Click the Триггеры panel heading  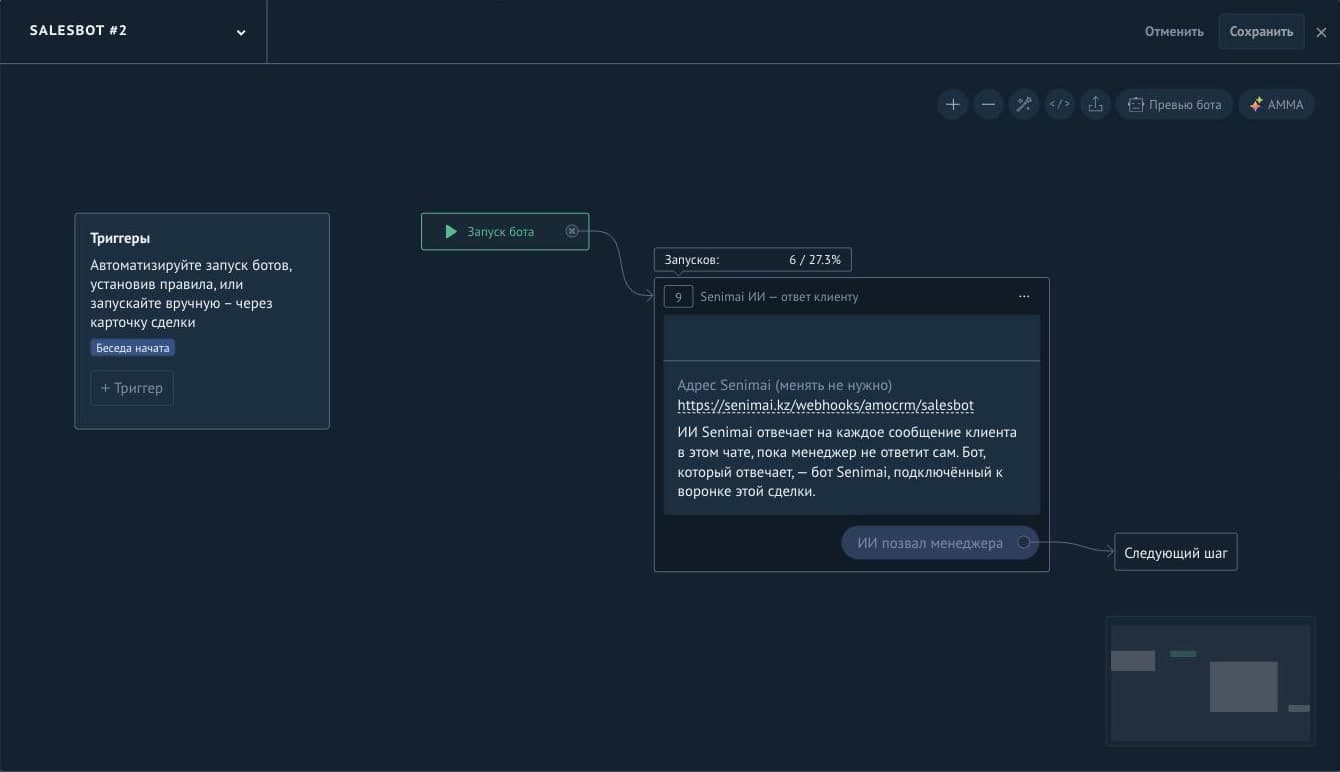[120, 239]
